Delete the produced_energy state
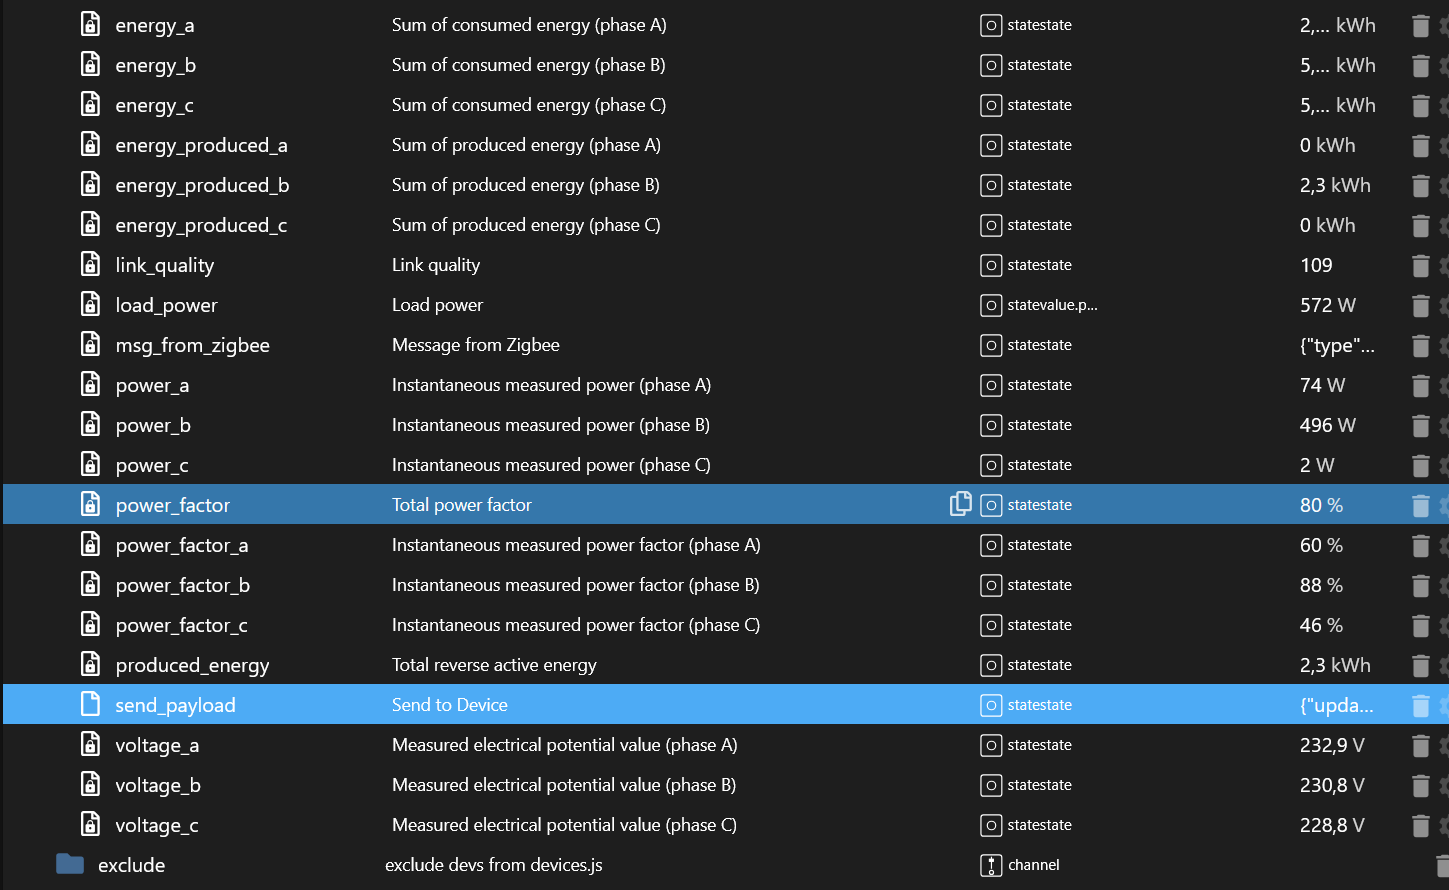 1420,665
